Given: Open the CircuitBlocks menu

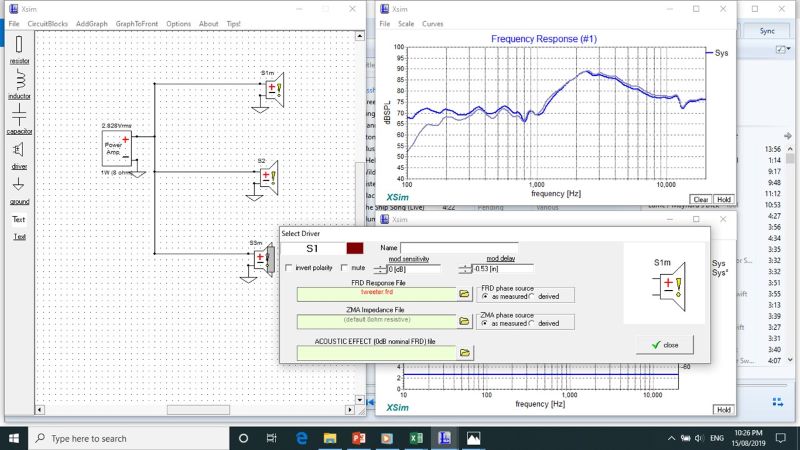Looking at the screenshot, I should [x=47, y=24].
